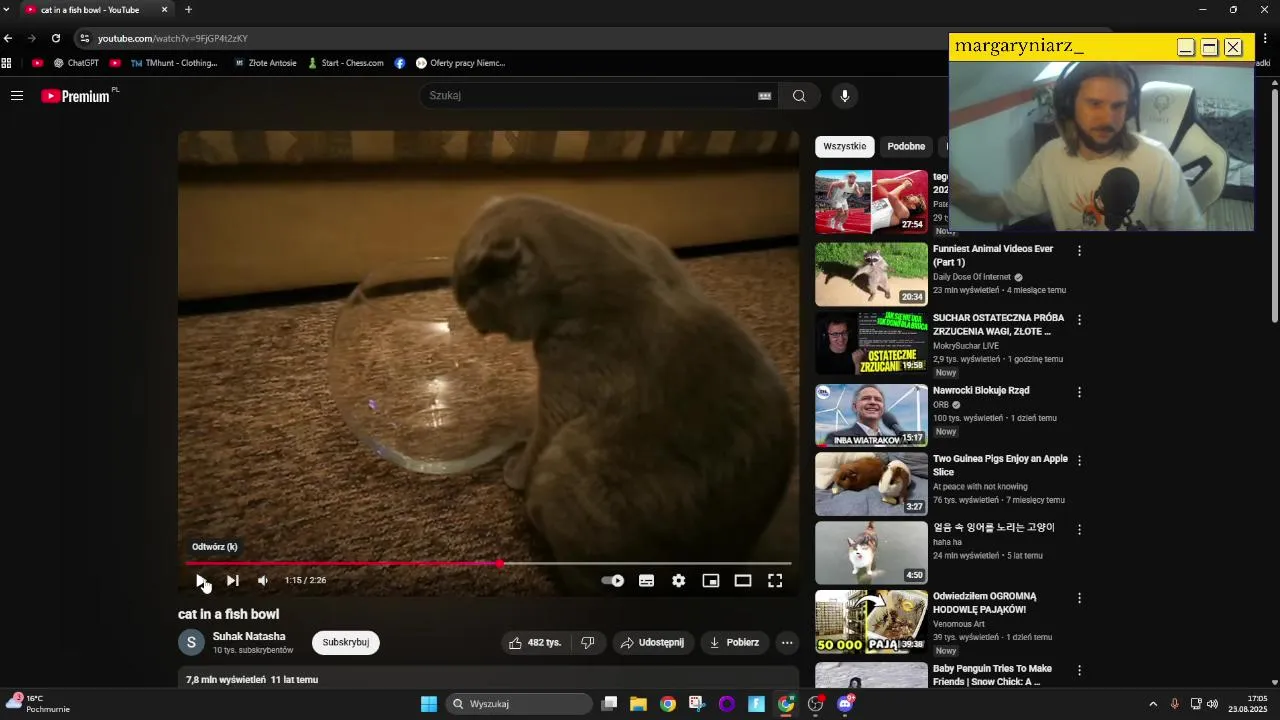Image resolution: width=1280 pixels, height=720 pixels.
Task: Toggle subtitles in the video player
Action: (x=647, y=580)
